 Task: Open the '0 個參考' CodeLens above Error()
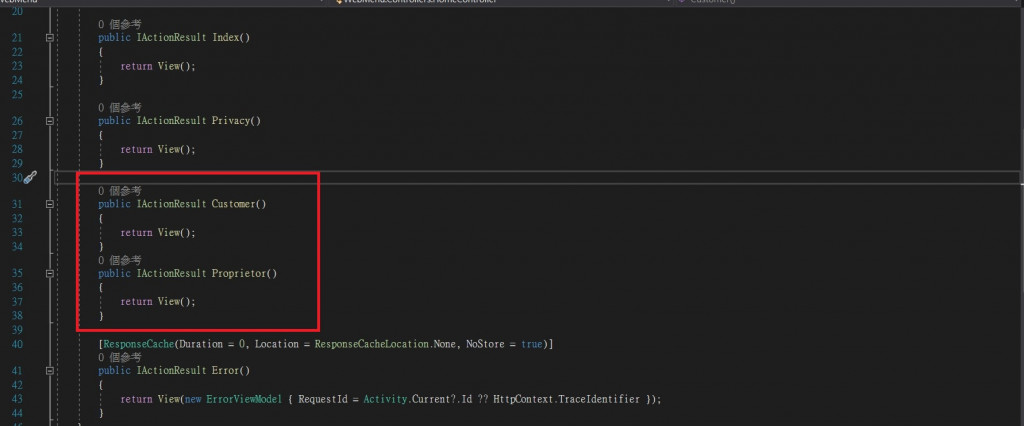tap(120, 357)
